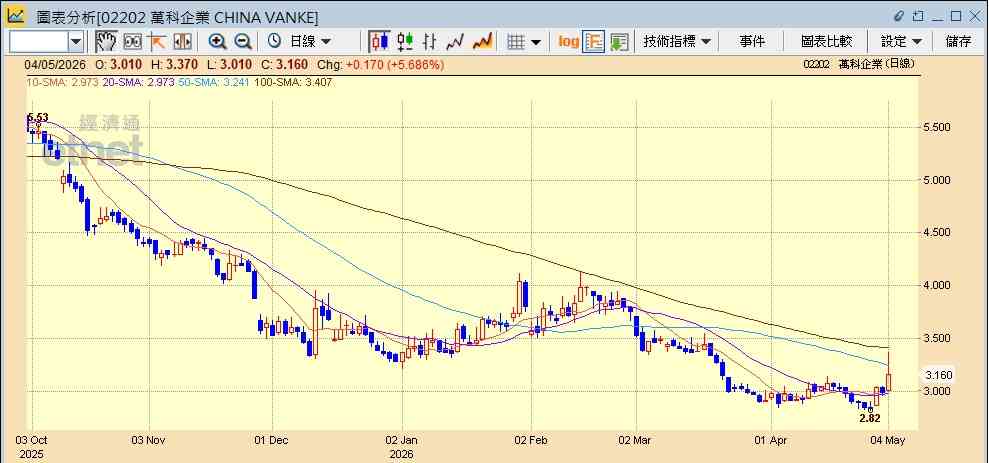Switch to line chart style
Screen dimensions: 989x463
(x=455, y=42)
